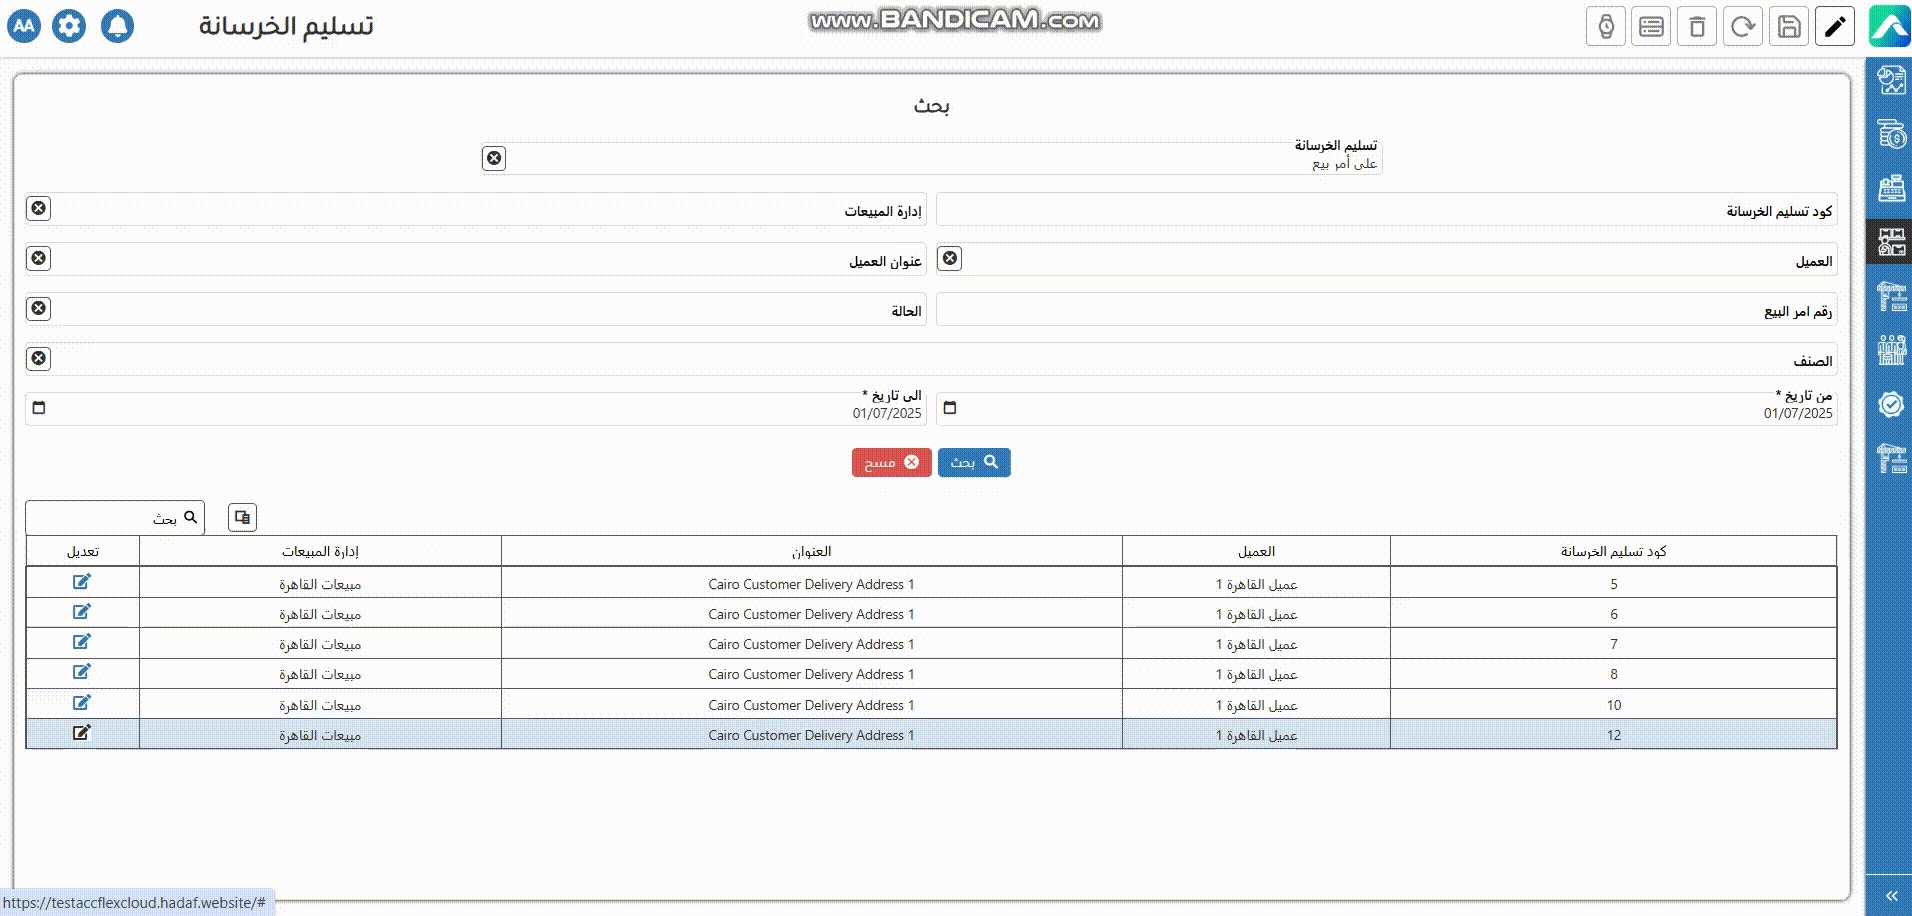Click the save (floppy disk) toolbar icon
Viewport: 1912px width, 916px height.
[1789, 26]
